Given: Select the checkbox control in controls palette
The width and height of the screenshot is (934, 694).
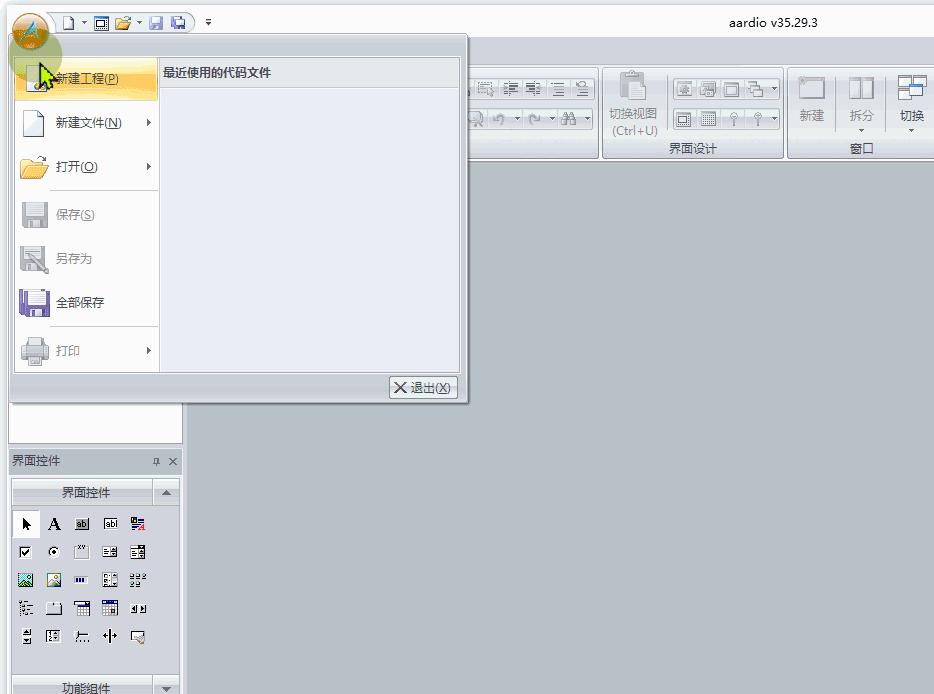Looking at the screenshot, I should [x=24, y=551].
